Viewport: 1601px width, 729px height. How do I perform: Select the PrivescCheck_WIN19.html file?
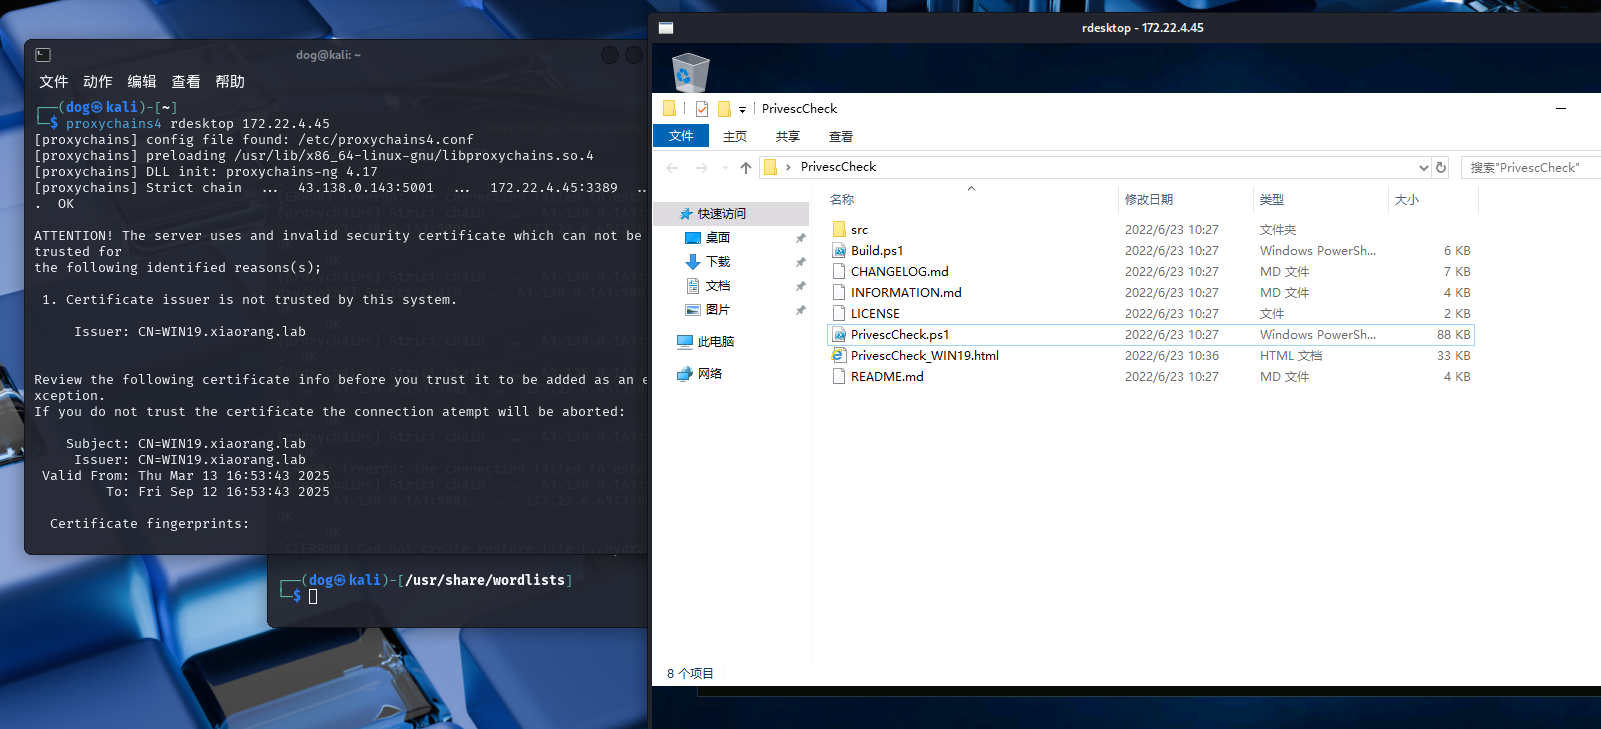pyautogui.click(x=924, y=356)
